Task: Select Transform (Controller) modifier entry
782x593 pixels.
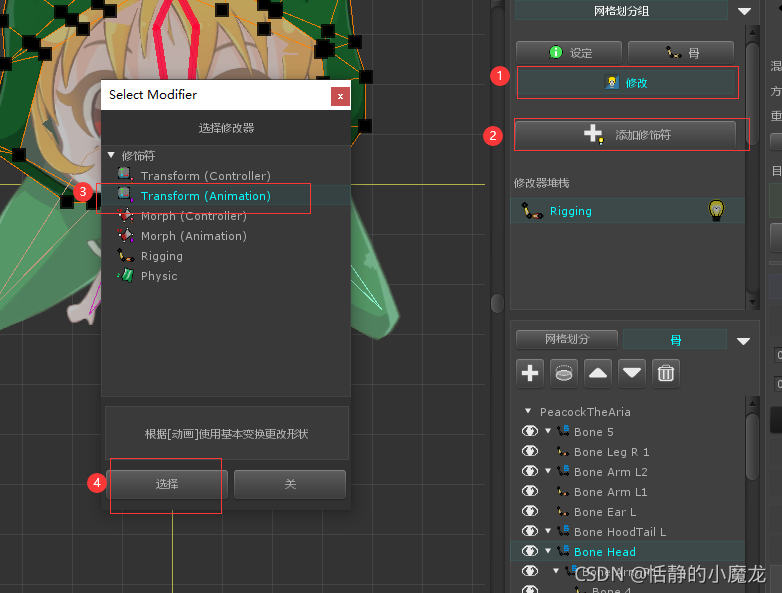Action: click(205, 176)
